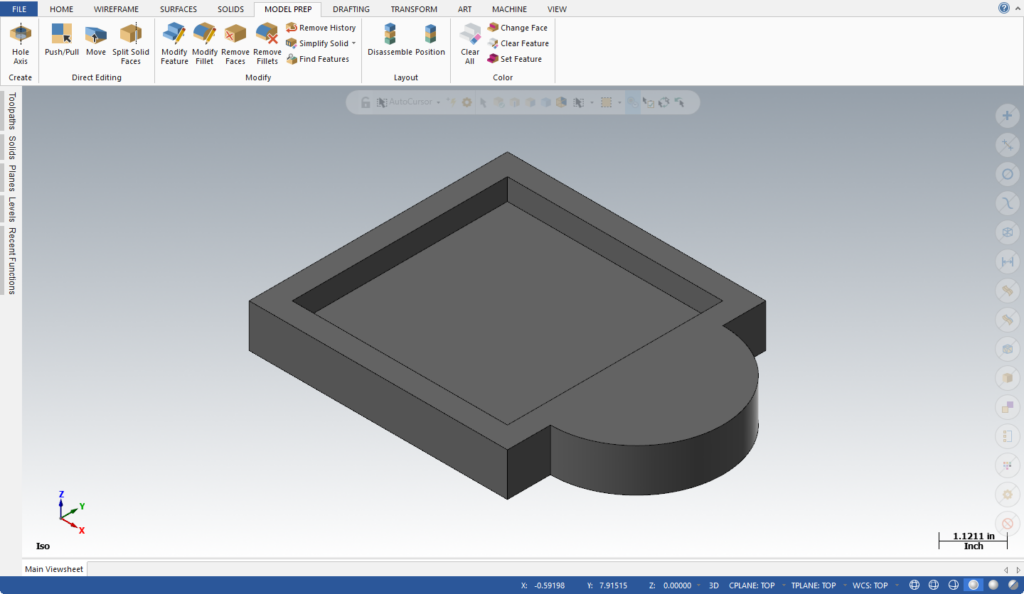Select the Push/Pull tool
Image resolution: width=1024 pixels, height=594 pixels.
pos(61,40)
